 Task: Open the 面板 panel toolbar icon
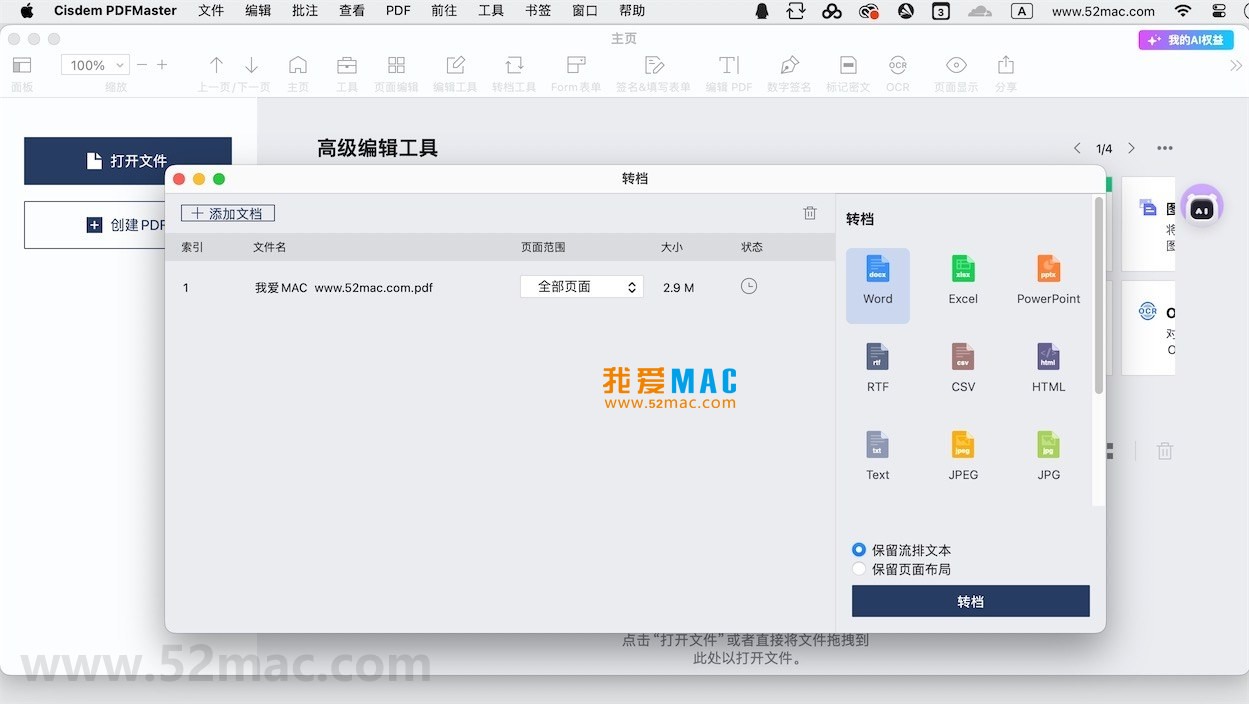pyautogui.click(x=22, y=65)
